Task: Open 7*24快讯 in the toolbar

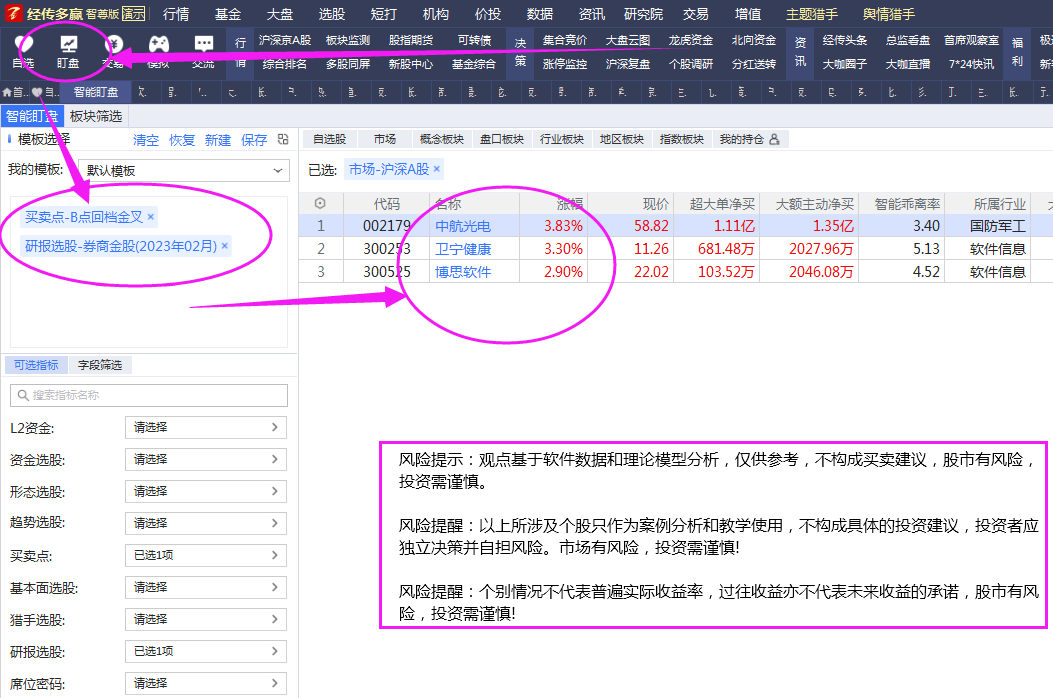Action: pos(971,64)
